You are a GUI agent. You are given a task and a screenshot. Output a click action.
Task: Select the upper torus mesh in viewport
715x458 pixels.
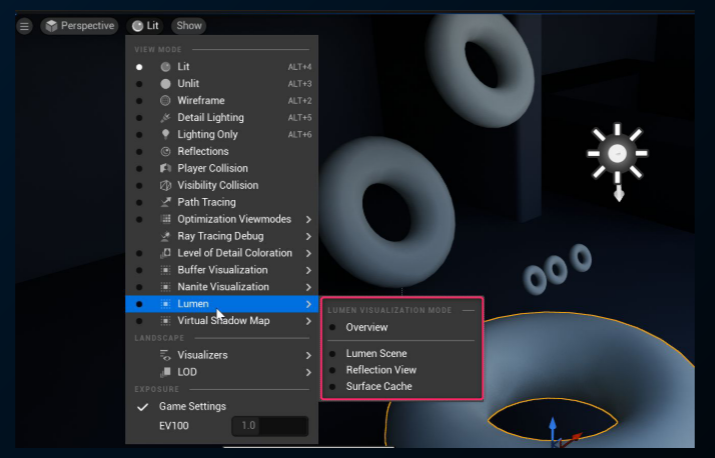480,68
